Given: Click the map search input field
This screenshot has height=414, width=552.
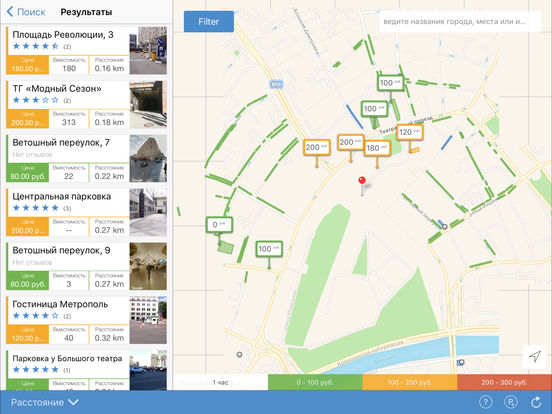Looking at the screenshot, I should (460, 21).
